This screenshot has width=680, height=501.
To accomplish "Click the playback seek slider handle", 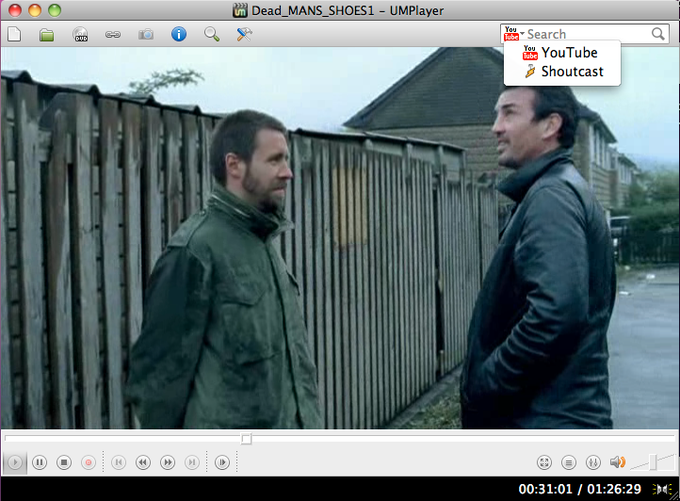I will pos(246,439).
